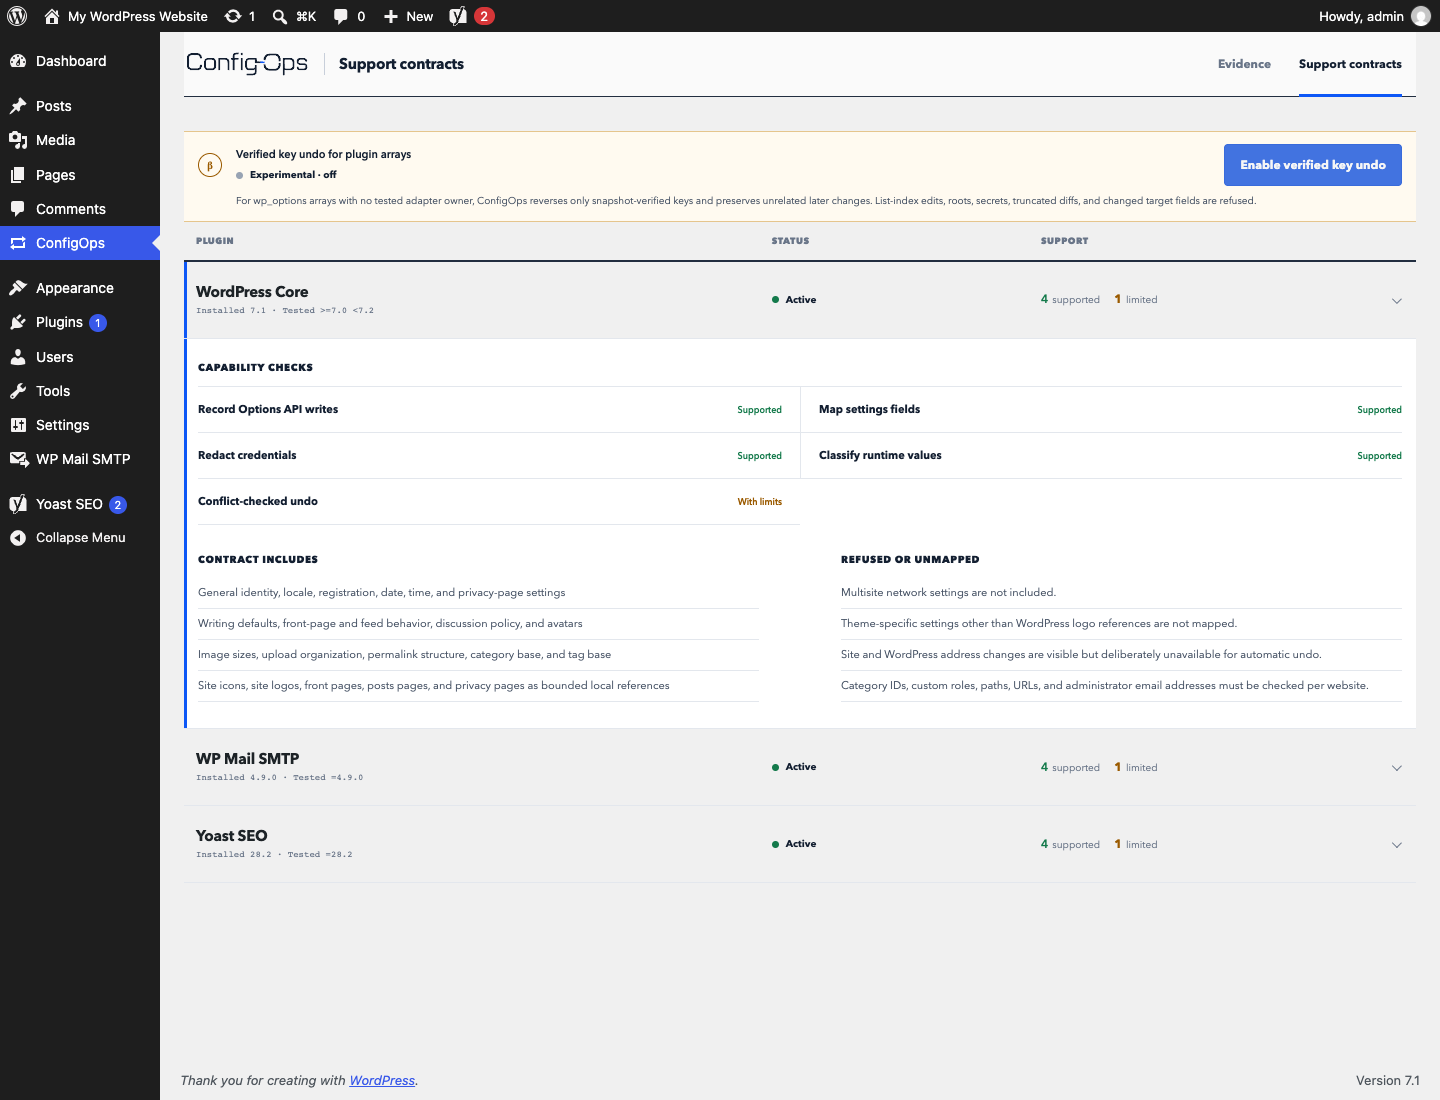
Task: Open the Settings menu item
Action: [80, 425]
